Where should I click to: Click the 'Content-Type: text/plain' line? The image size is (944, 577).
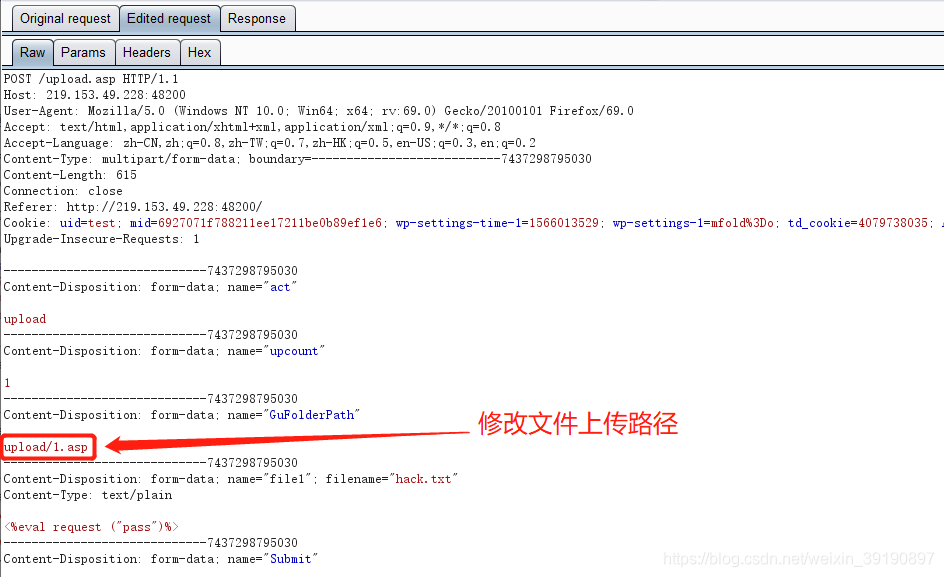[88, 495]
